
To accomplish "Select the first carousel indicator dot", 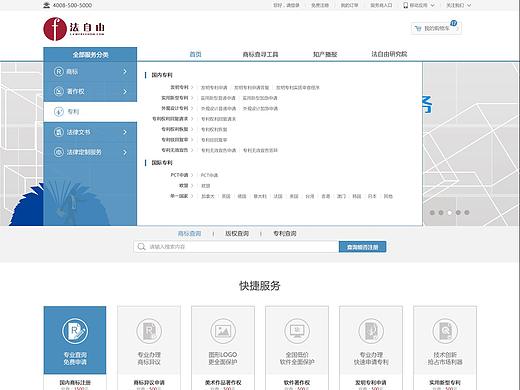I will click(432, 212).
